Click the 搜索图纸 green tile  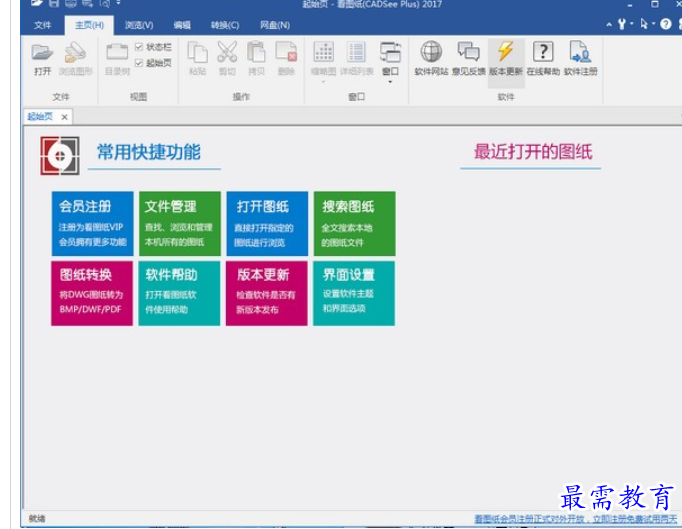pyautogui.click(x=354, y=224)
